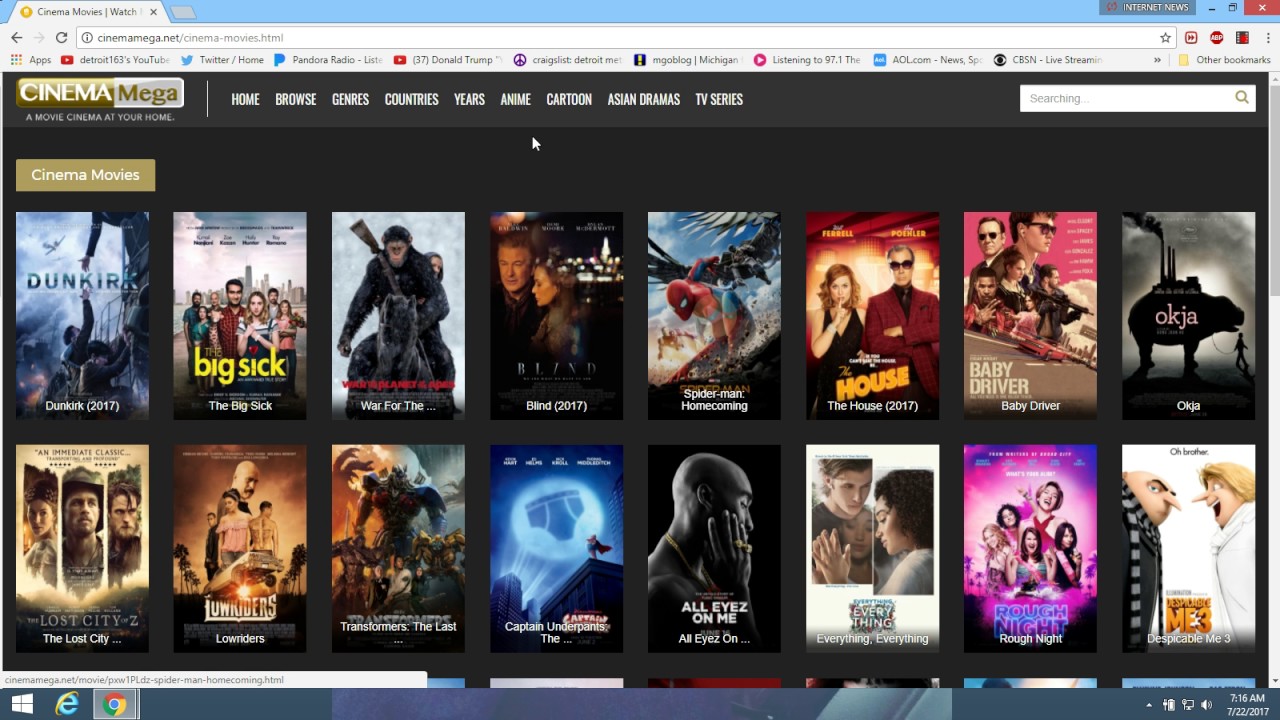
Task: Open the ASIAN DRAMAS menu item
Action: pos(644,99)
